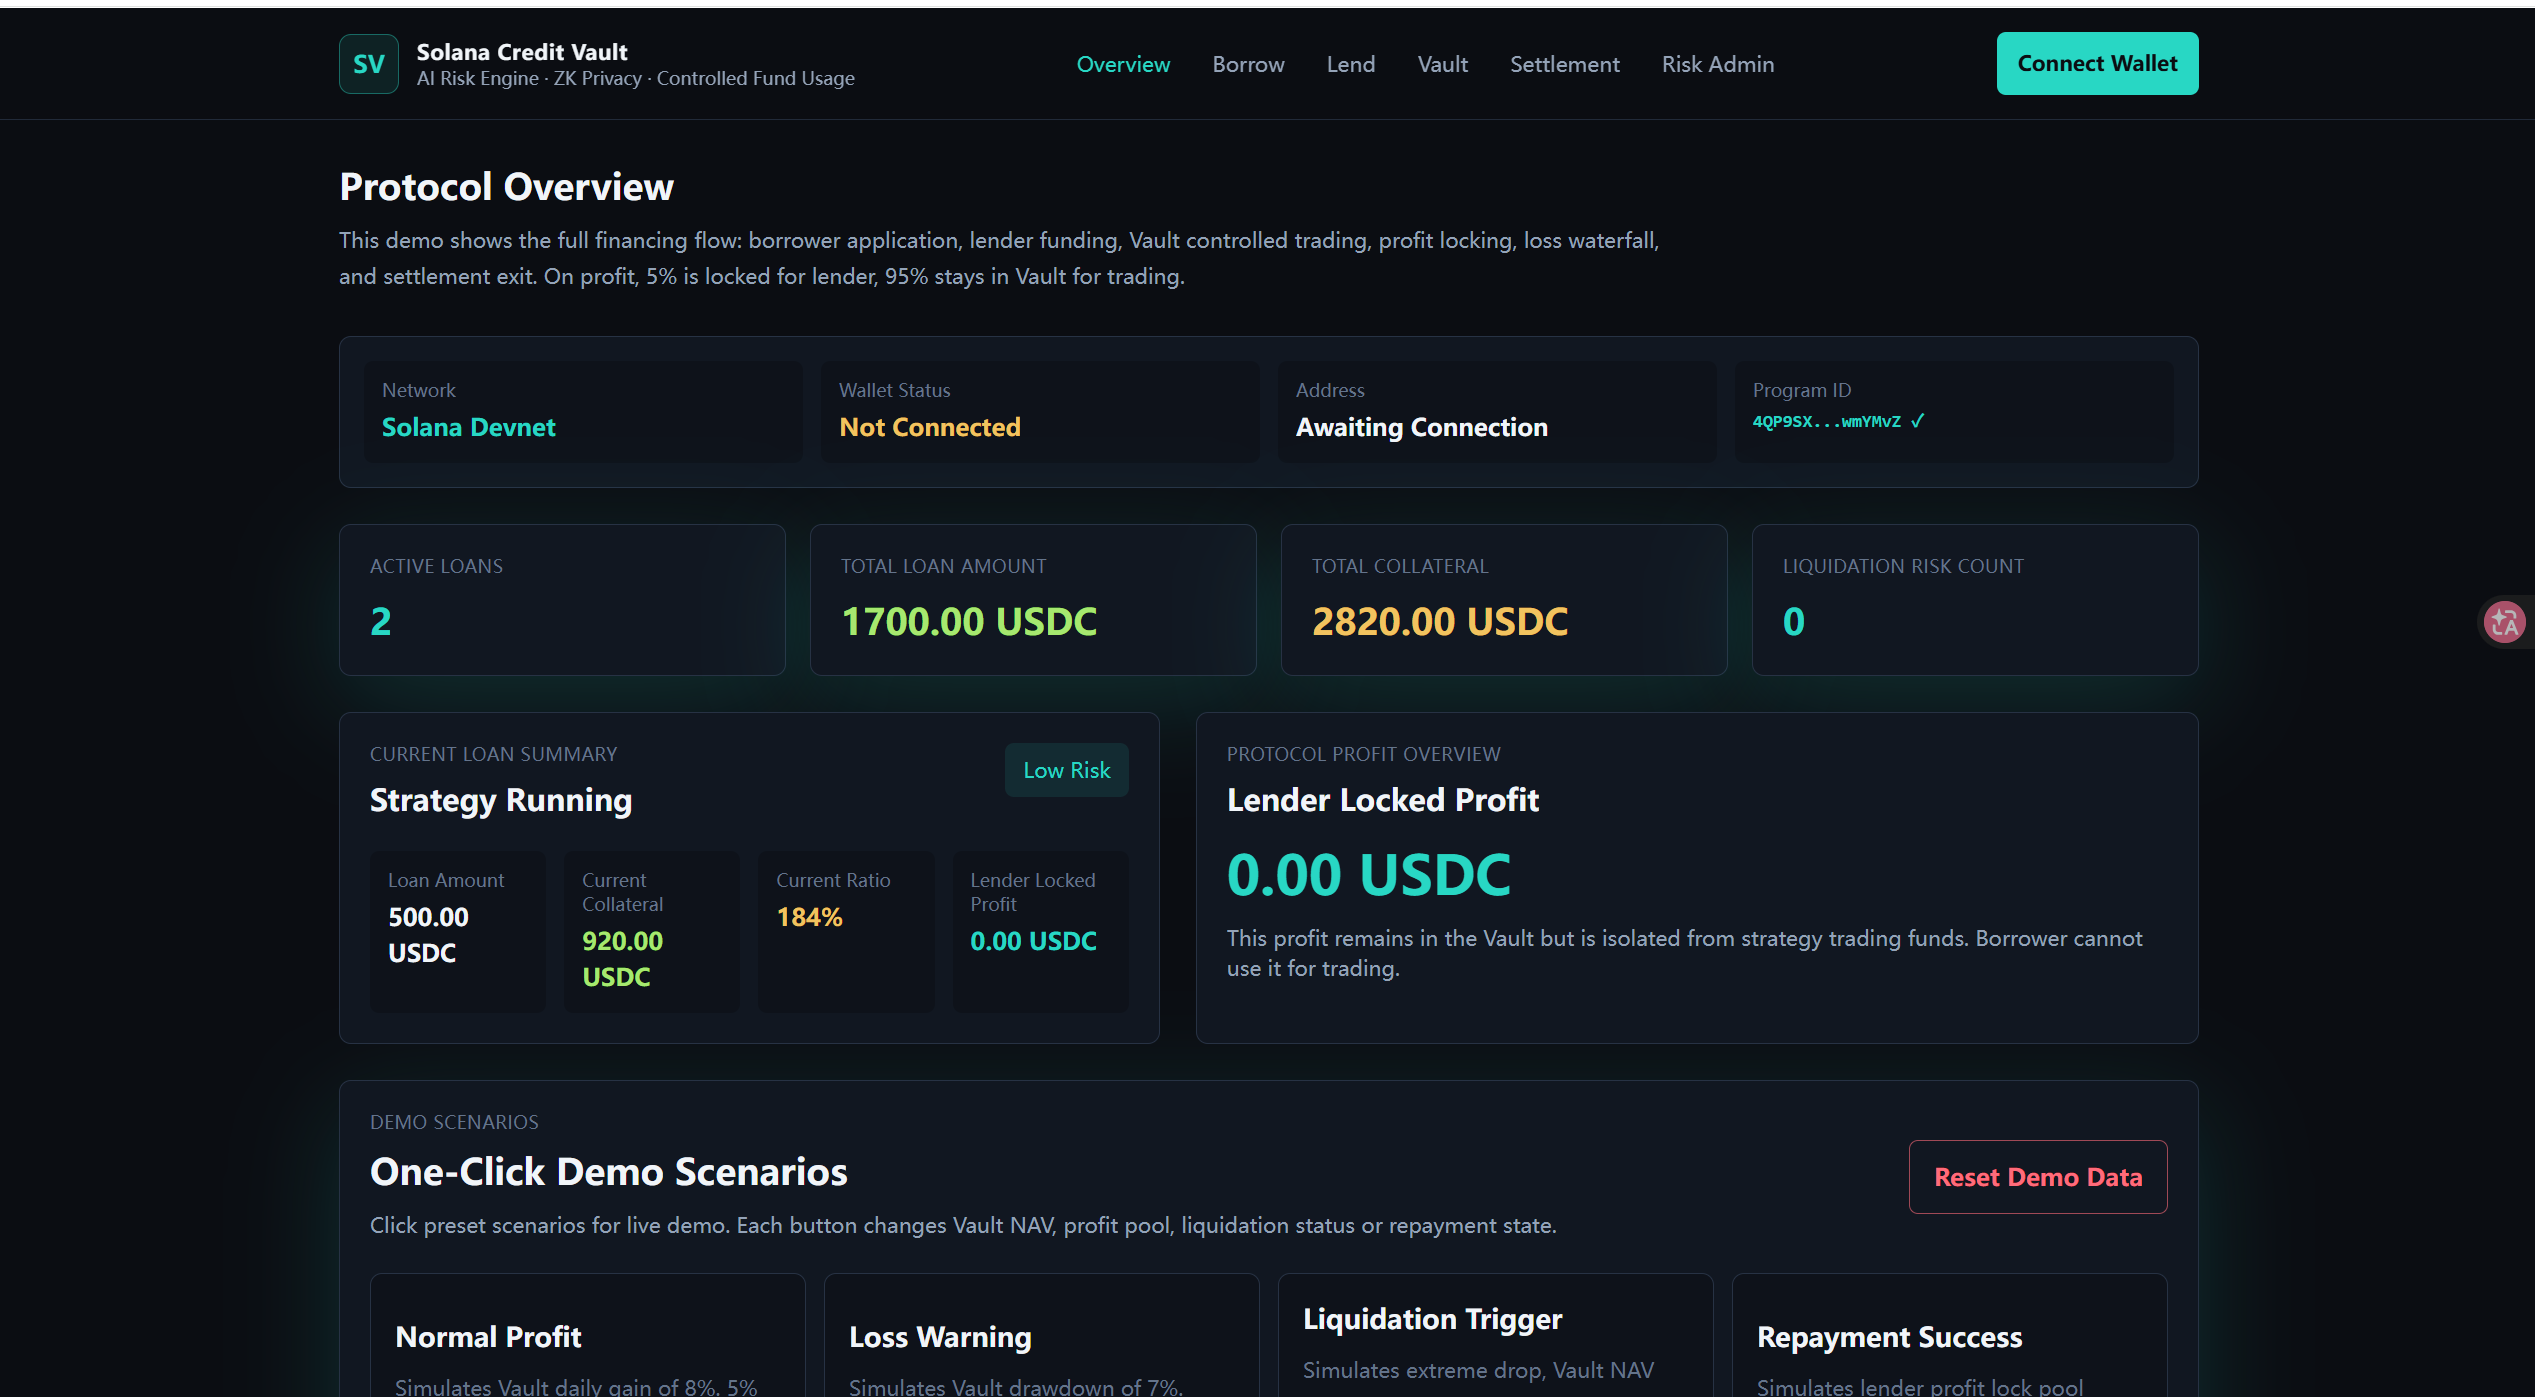Click the Low Risk badge
Image resolution: width=2535 pixels, height=1397 pixels.
(1066, 770)
